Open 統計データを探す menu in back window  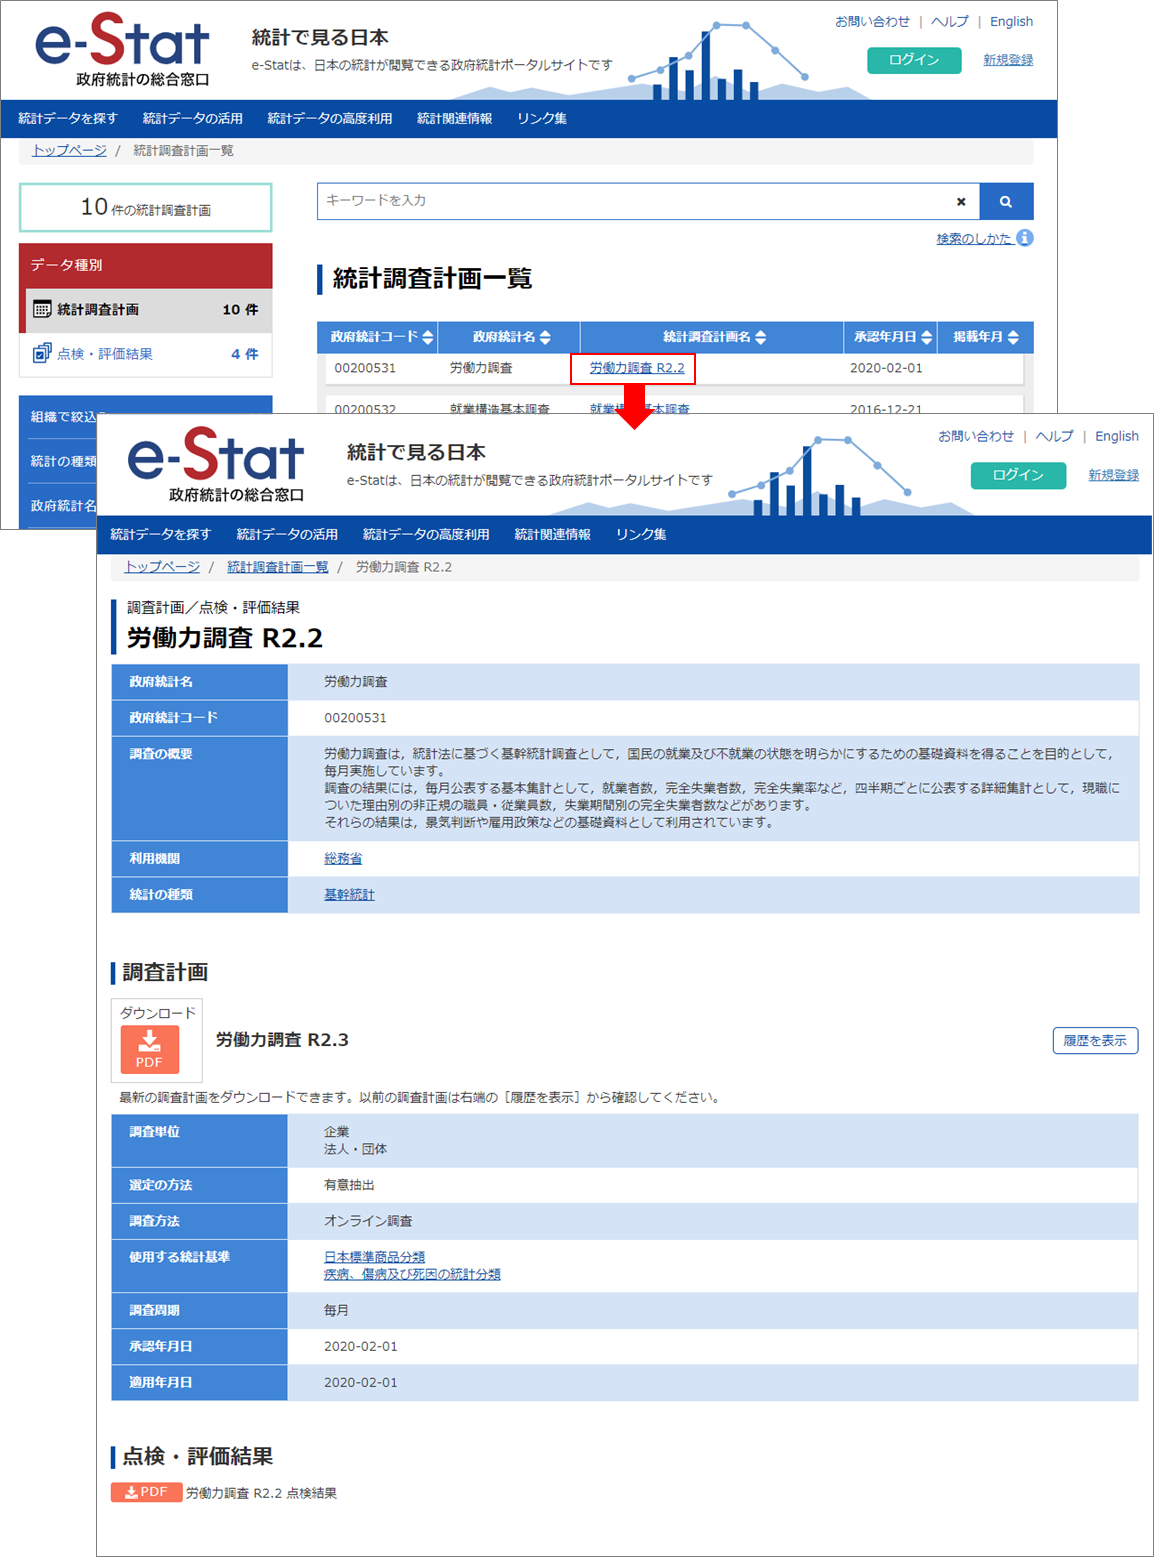[x=68, y=118]
